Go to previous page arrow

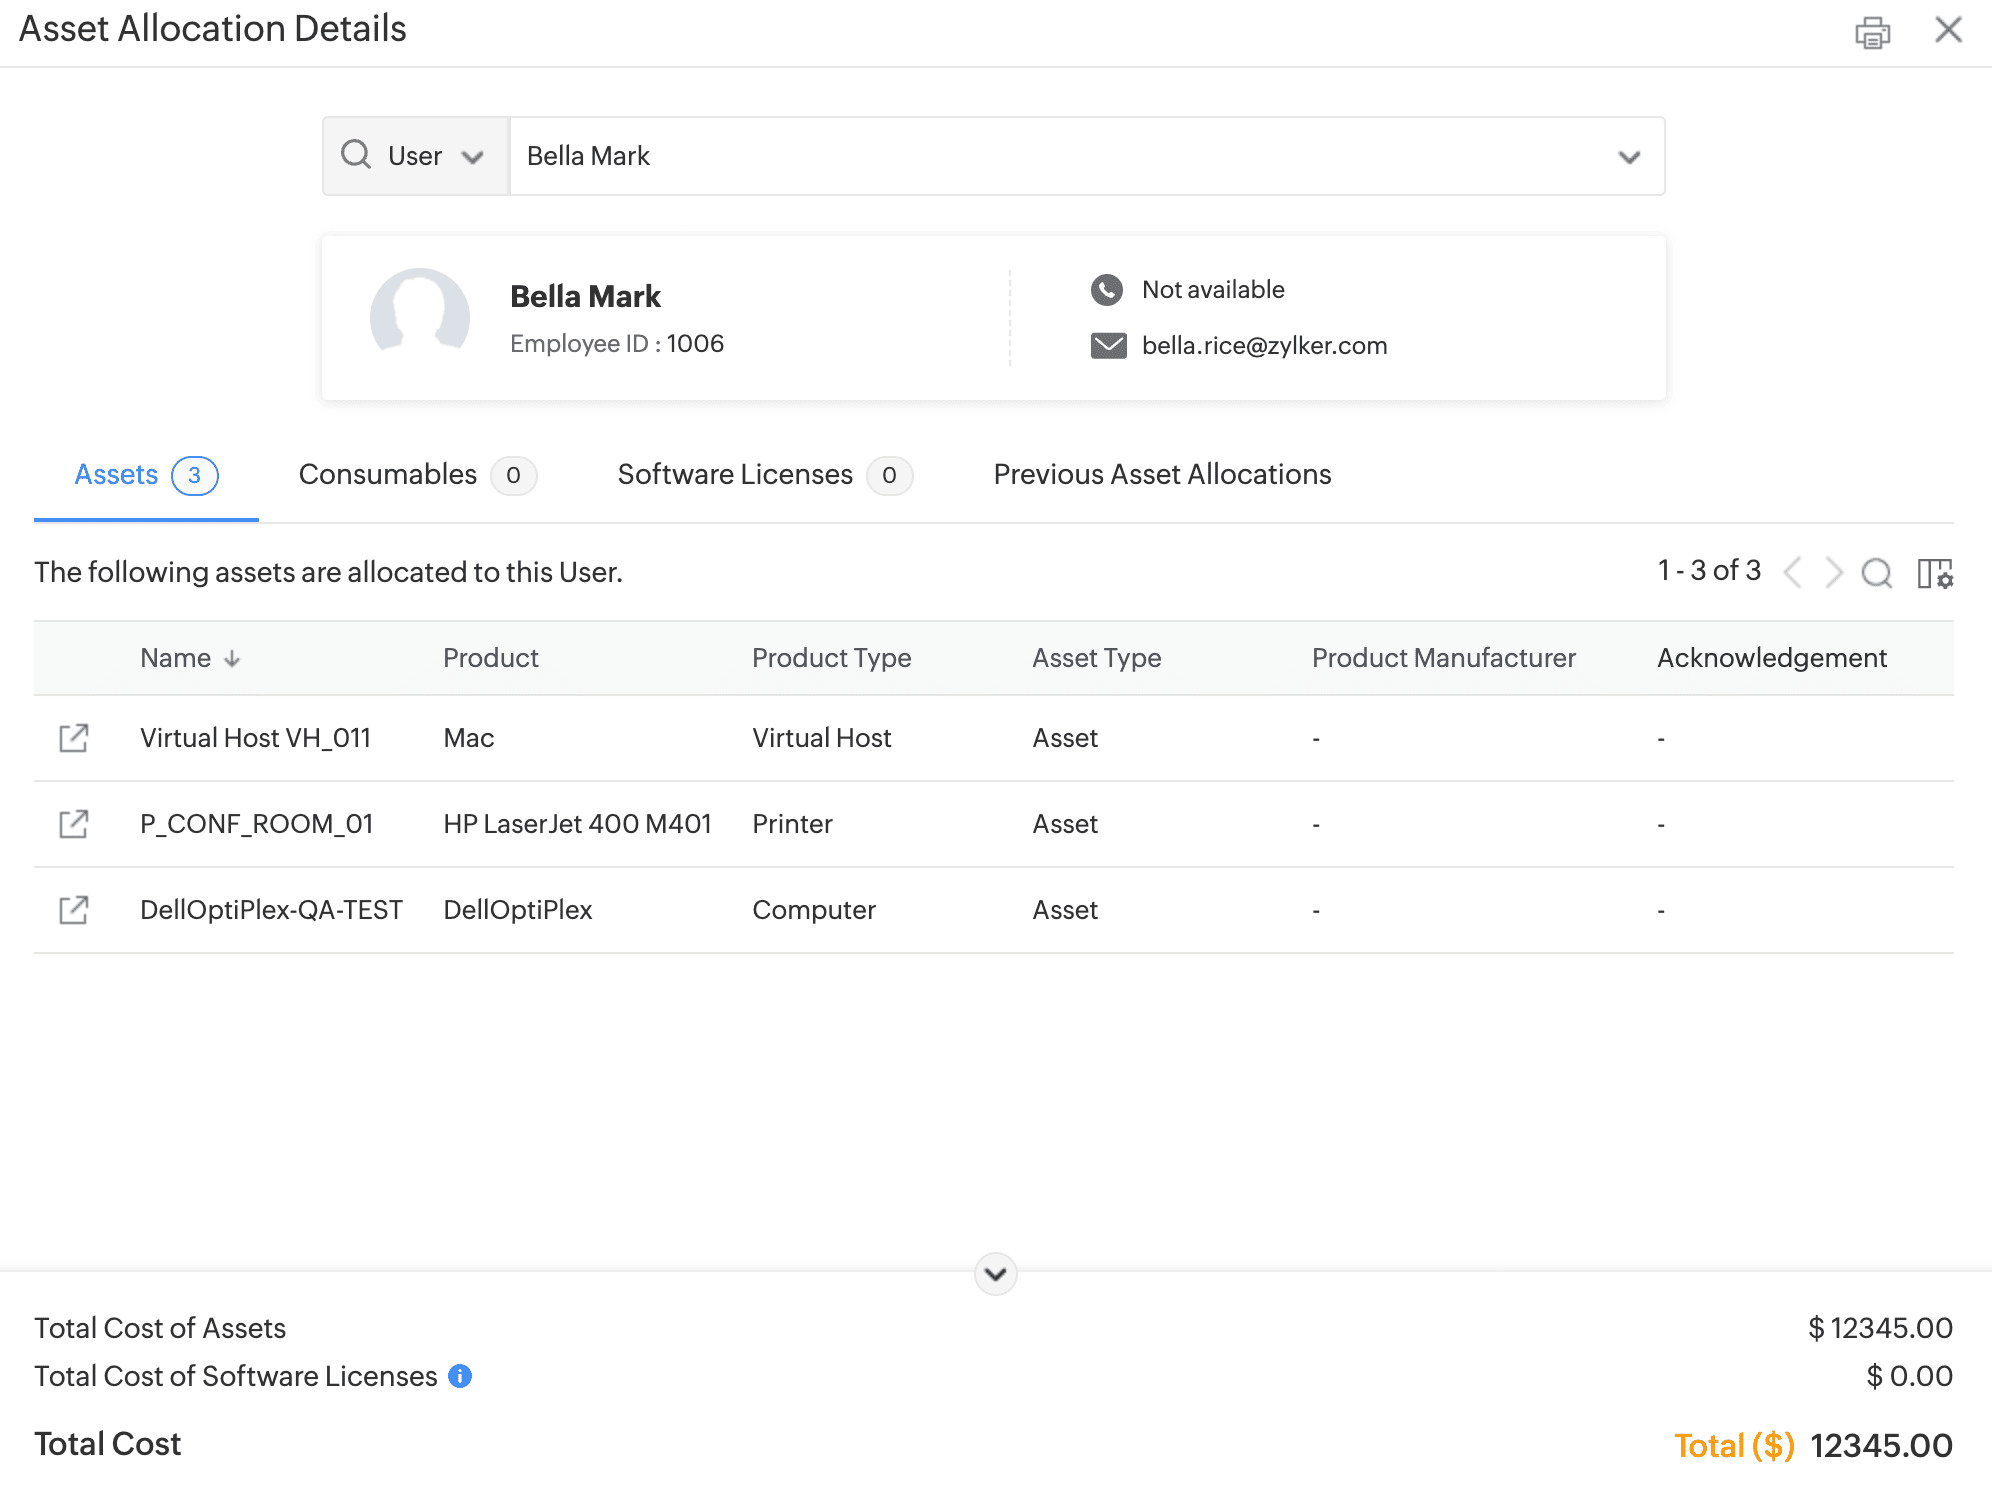click(1793, 573)
